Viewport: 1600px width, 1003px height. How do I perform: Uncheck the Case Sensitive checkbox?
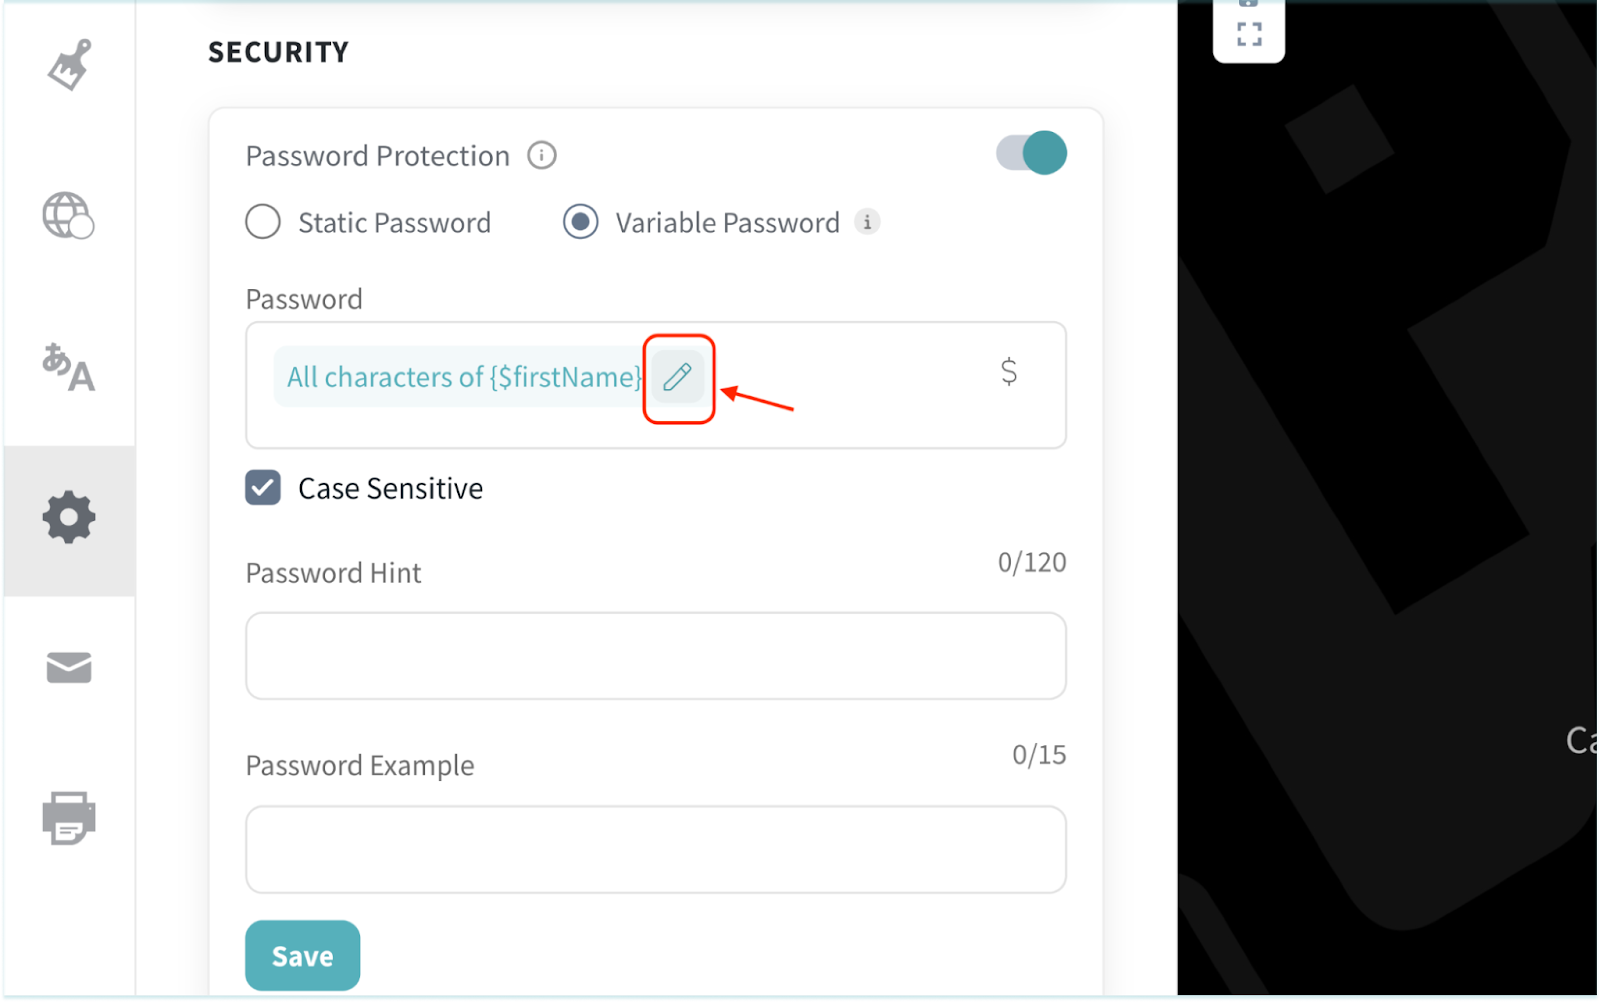pyautogui.click(x=263, y=488)
